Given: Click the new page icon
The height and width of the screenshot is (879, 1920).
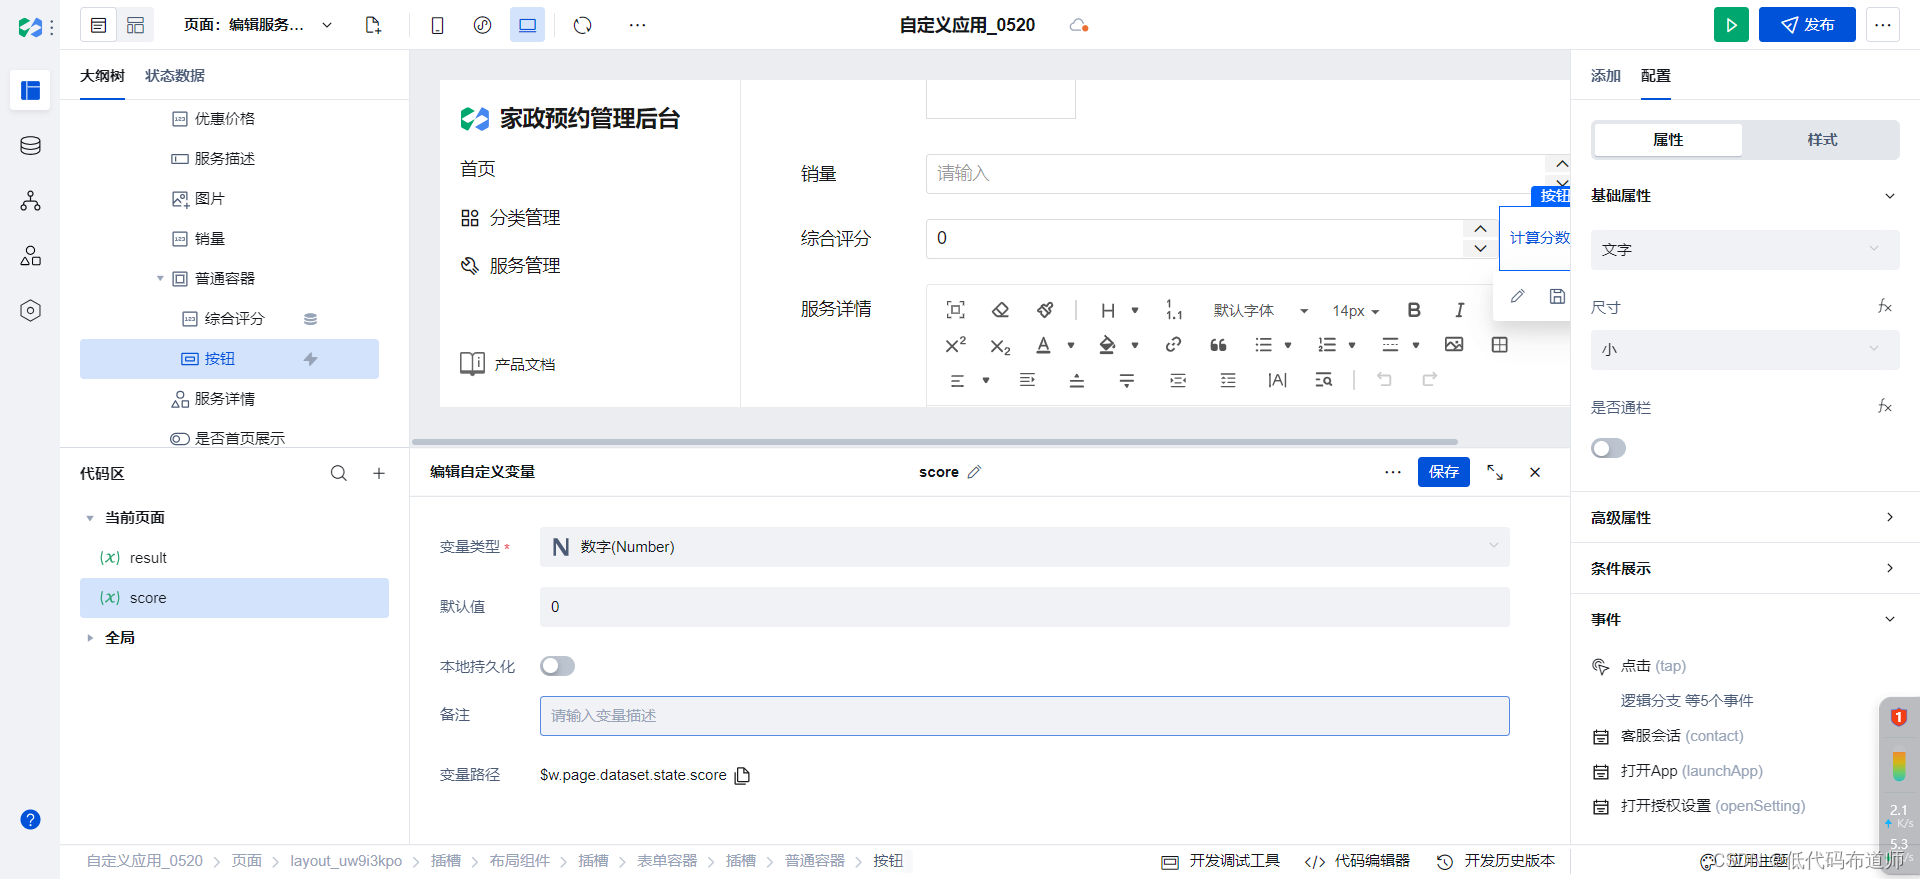Looking at the screenshot, I should point(373,25).
